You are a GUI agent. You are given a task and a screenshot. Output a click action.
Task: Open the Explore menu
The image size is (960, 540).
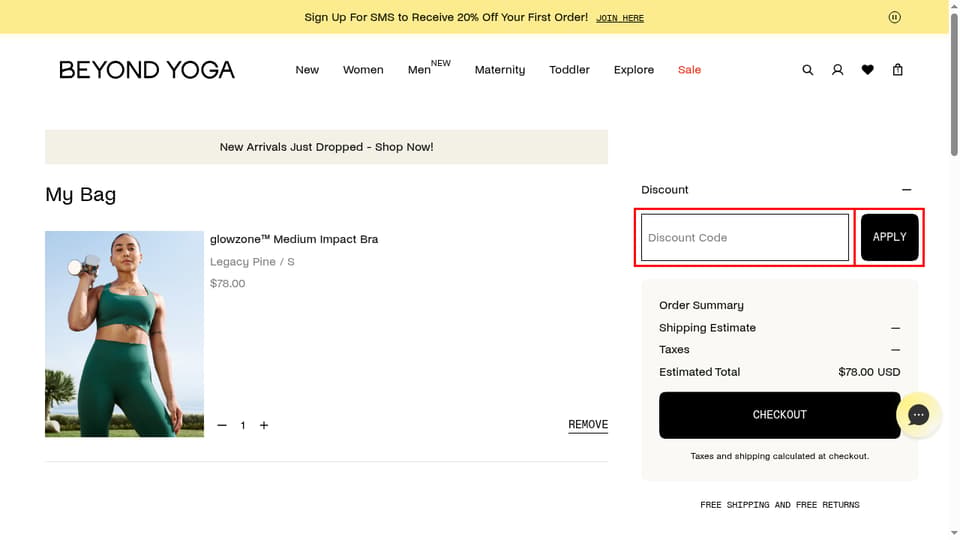pyautogui.click(x=634, y=70)
